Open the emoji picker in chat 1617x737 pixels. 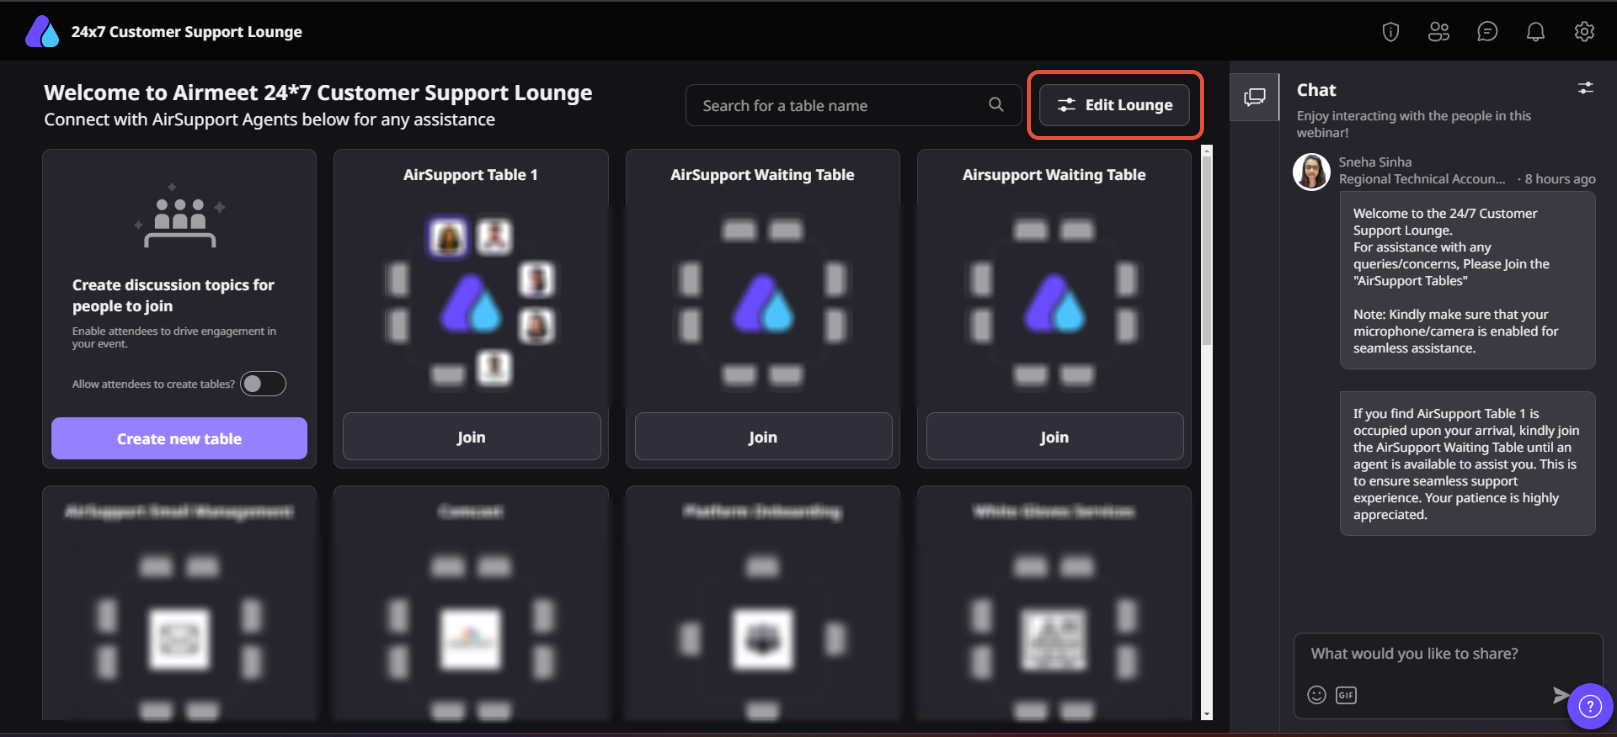(x=1317, y=695)
